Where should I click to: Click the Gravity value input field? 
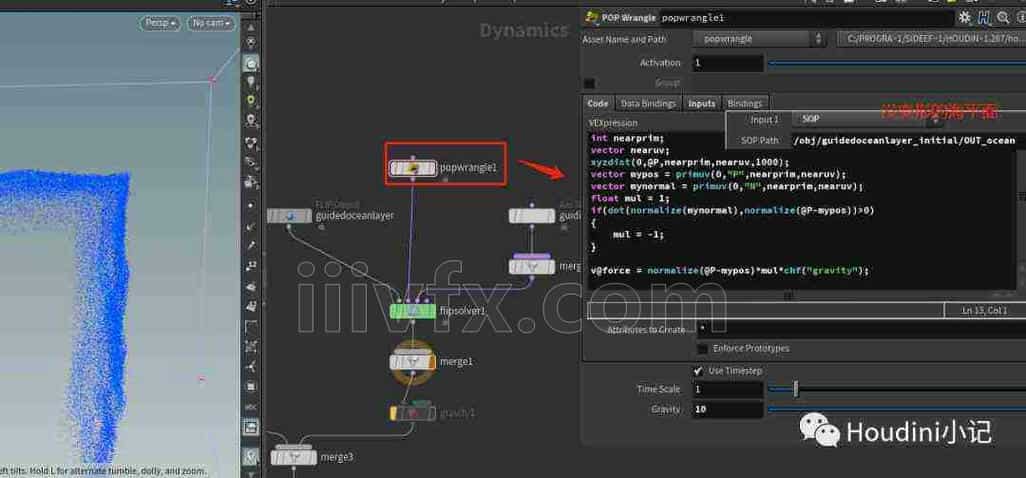click(725, 410)
